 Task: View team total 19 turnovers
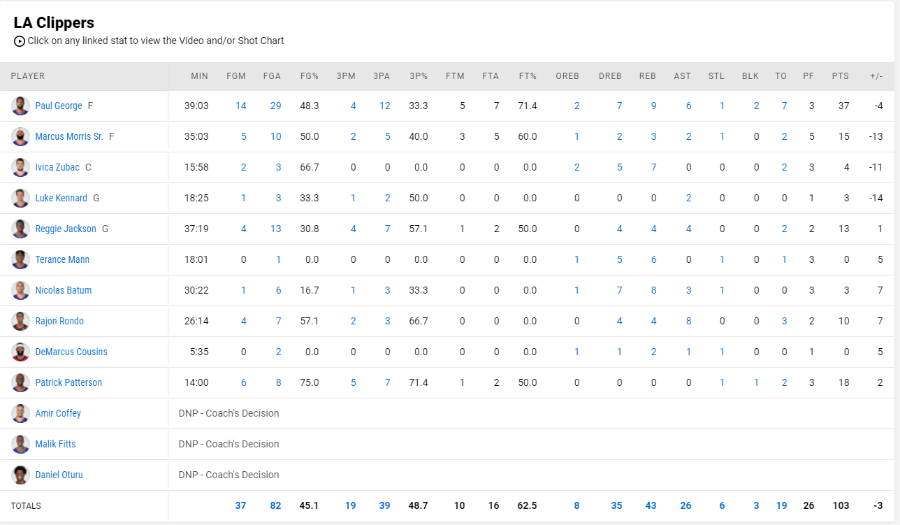781,505
